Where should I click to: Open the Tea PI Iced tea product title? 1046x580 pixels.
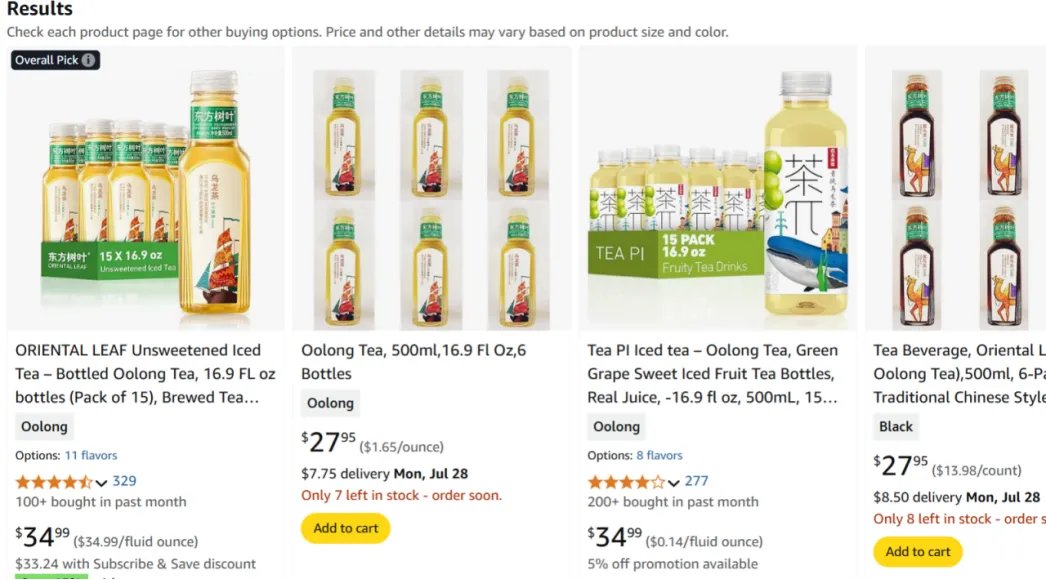click(712, 374)
